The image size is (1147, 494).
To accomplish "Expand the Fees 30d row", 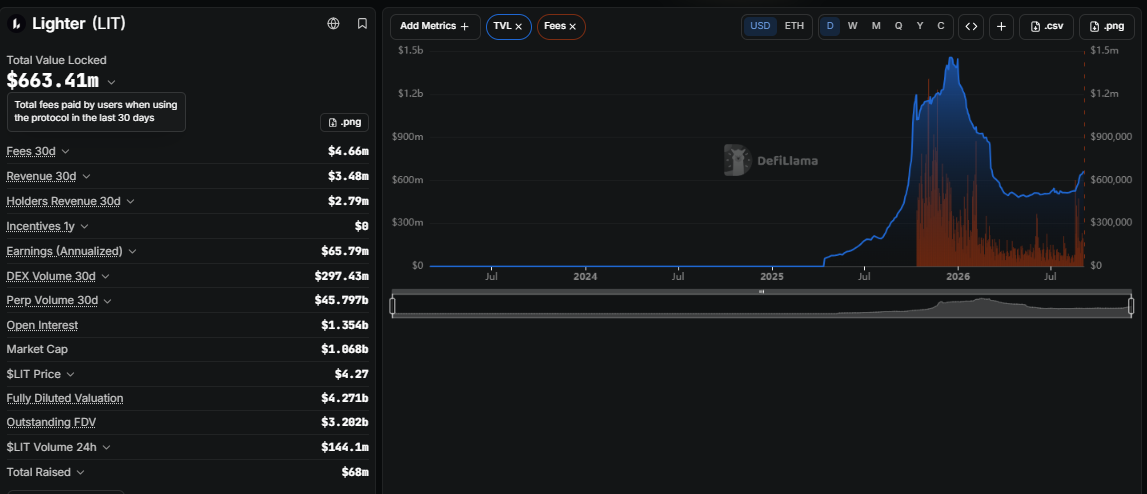I will point(65,151).
